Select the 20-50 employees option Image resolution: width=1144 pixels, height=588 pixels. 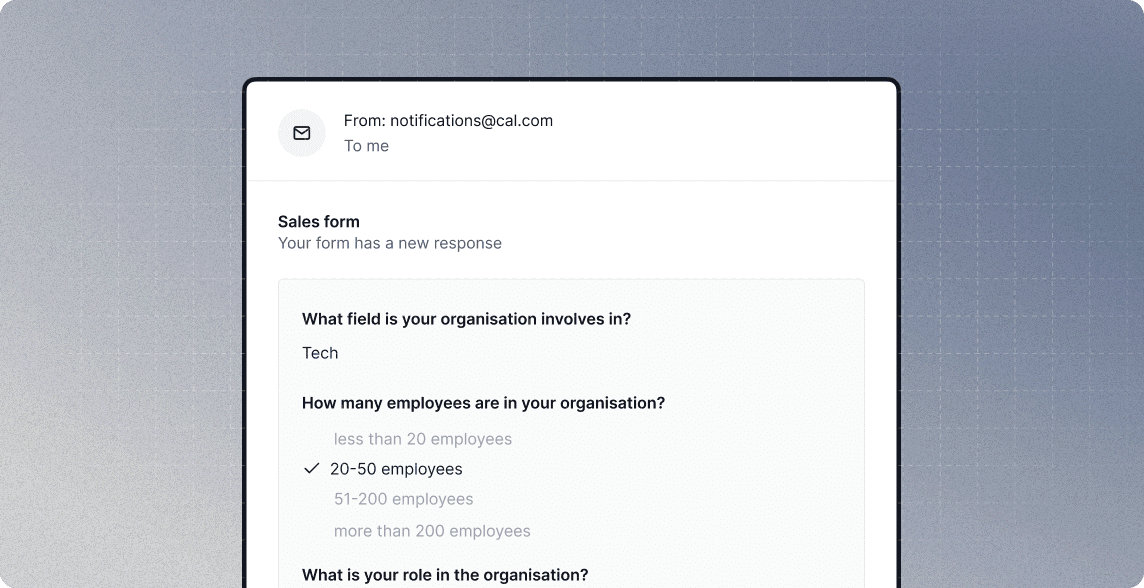[x=396, y=469]
